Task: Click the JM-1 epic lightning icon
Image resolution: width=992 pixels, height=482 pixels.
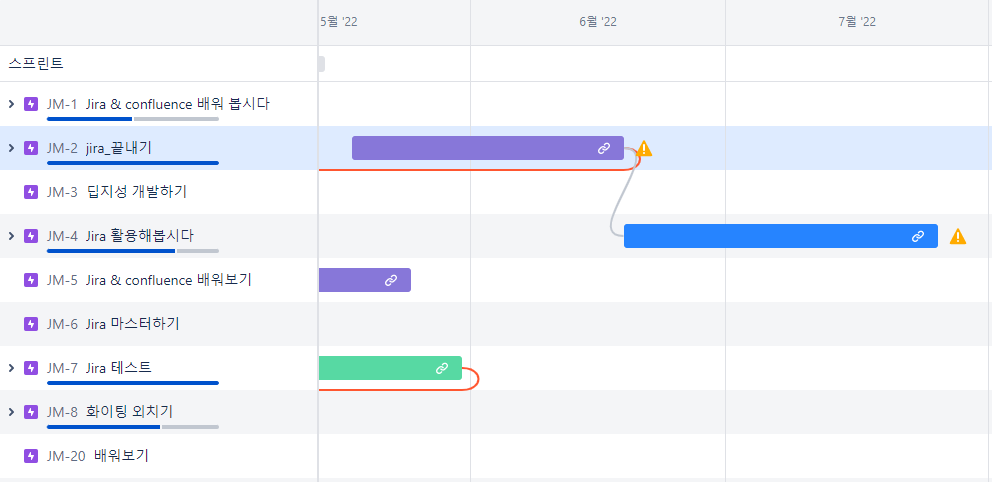Action: [x=31, y=104]
